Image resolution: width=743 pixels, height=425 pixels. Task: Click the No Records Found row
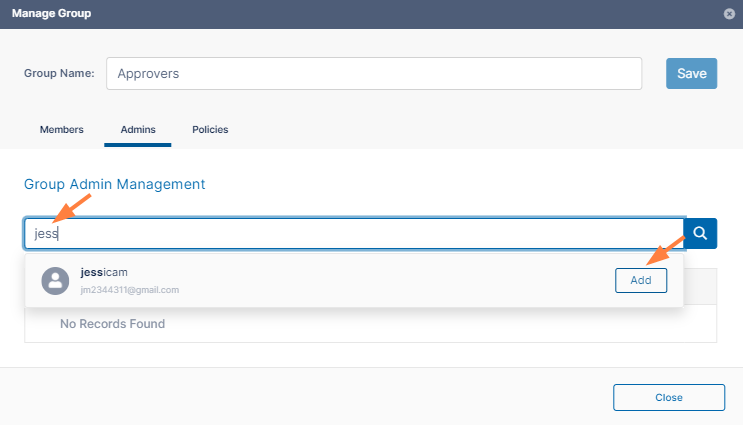[113, 324]
